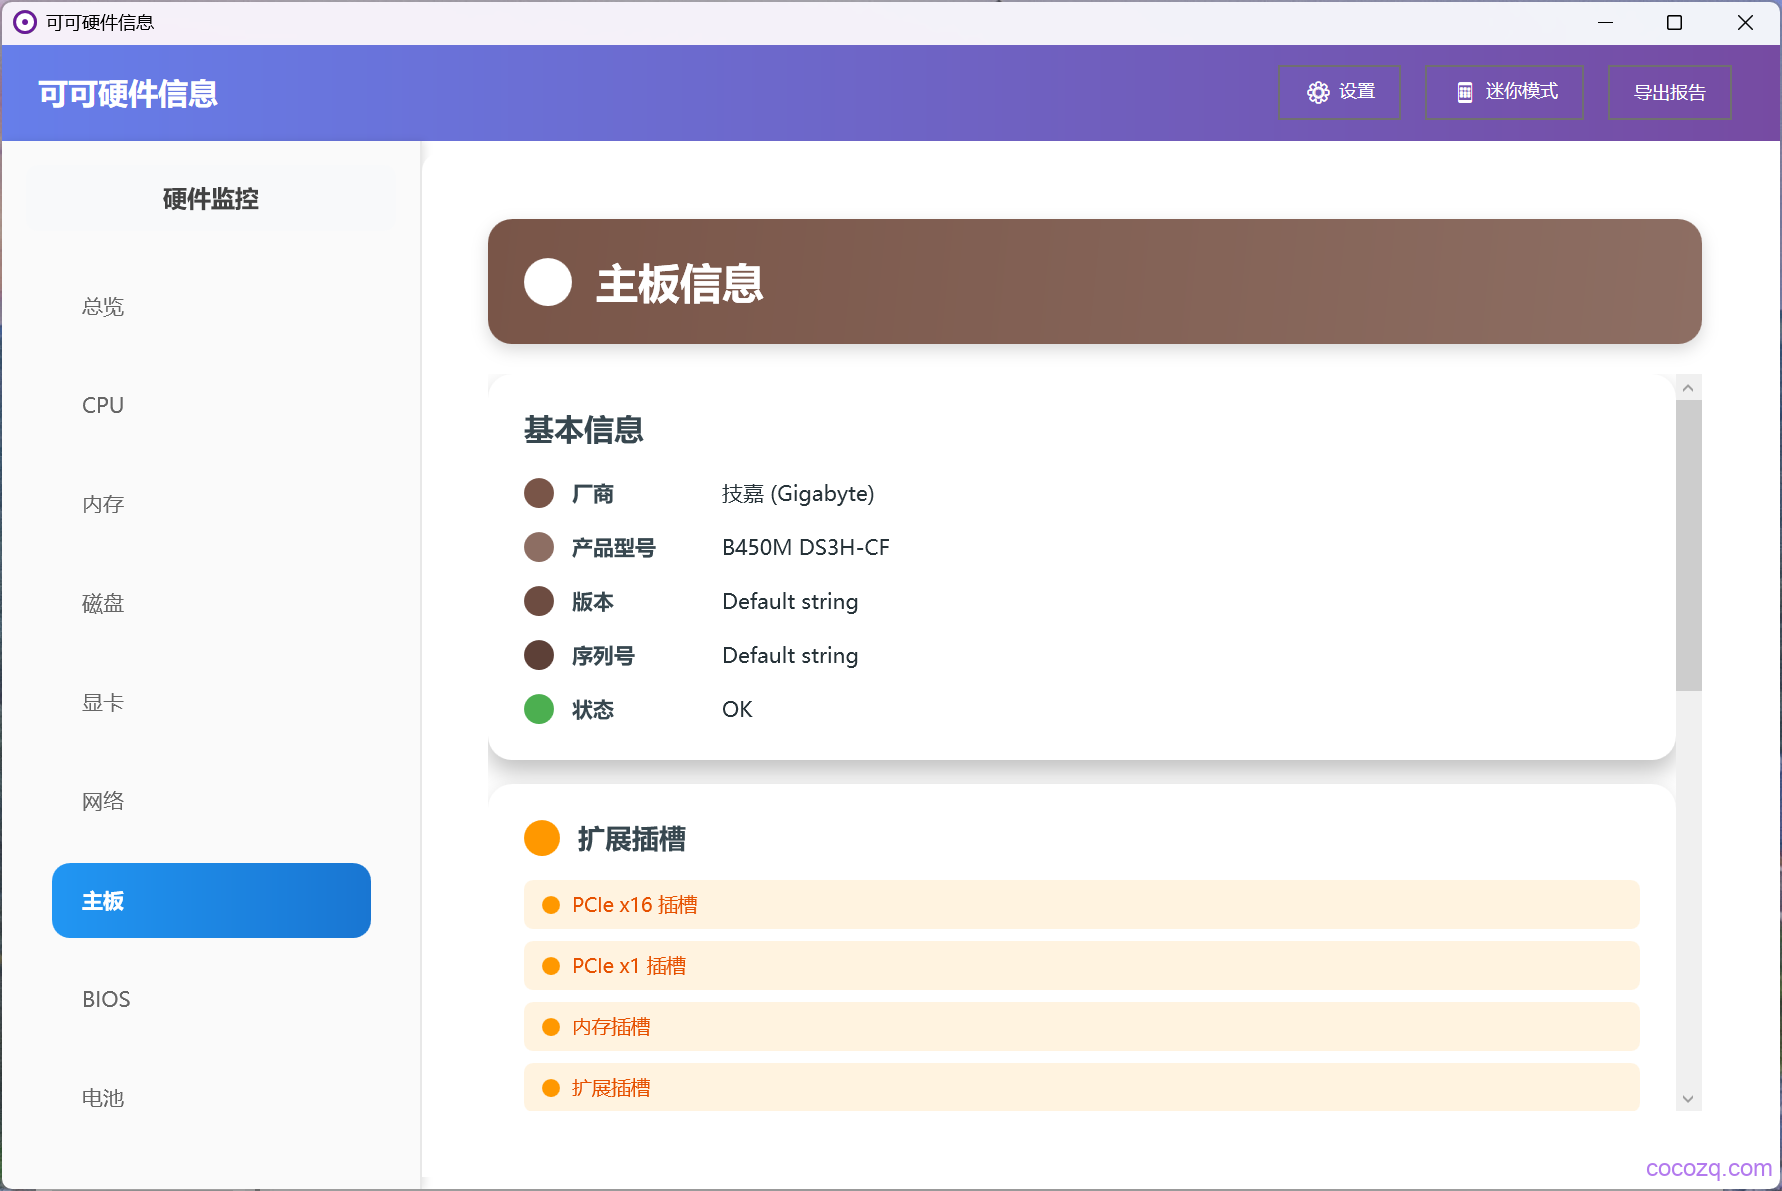Click the orange circle next to 扩展插槽 heading

click(x=542, y=838)
